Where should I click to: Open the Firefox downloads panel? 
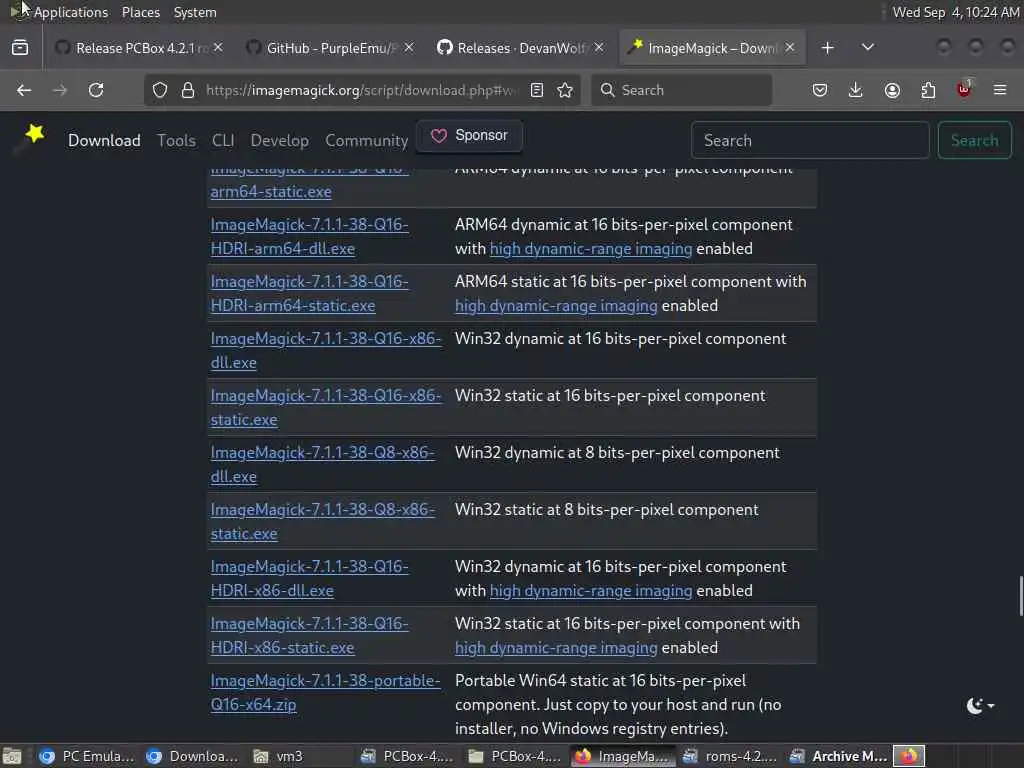coord(856,90)
